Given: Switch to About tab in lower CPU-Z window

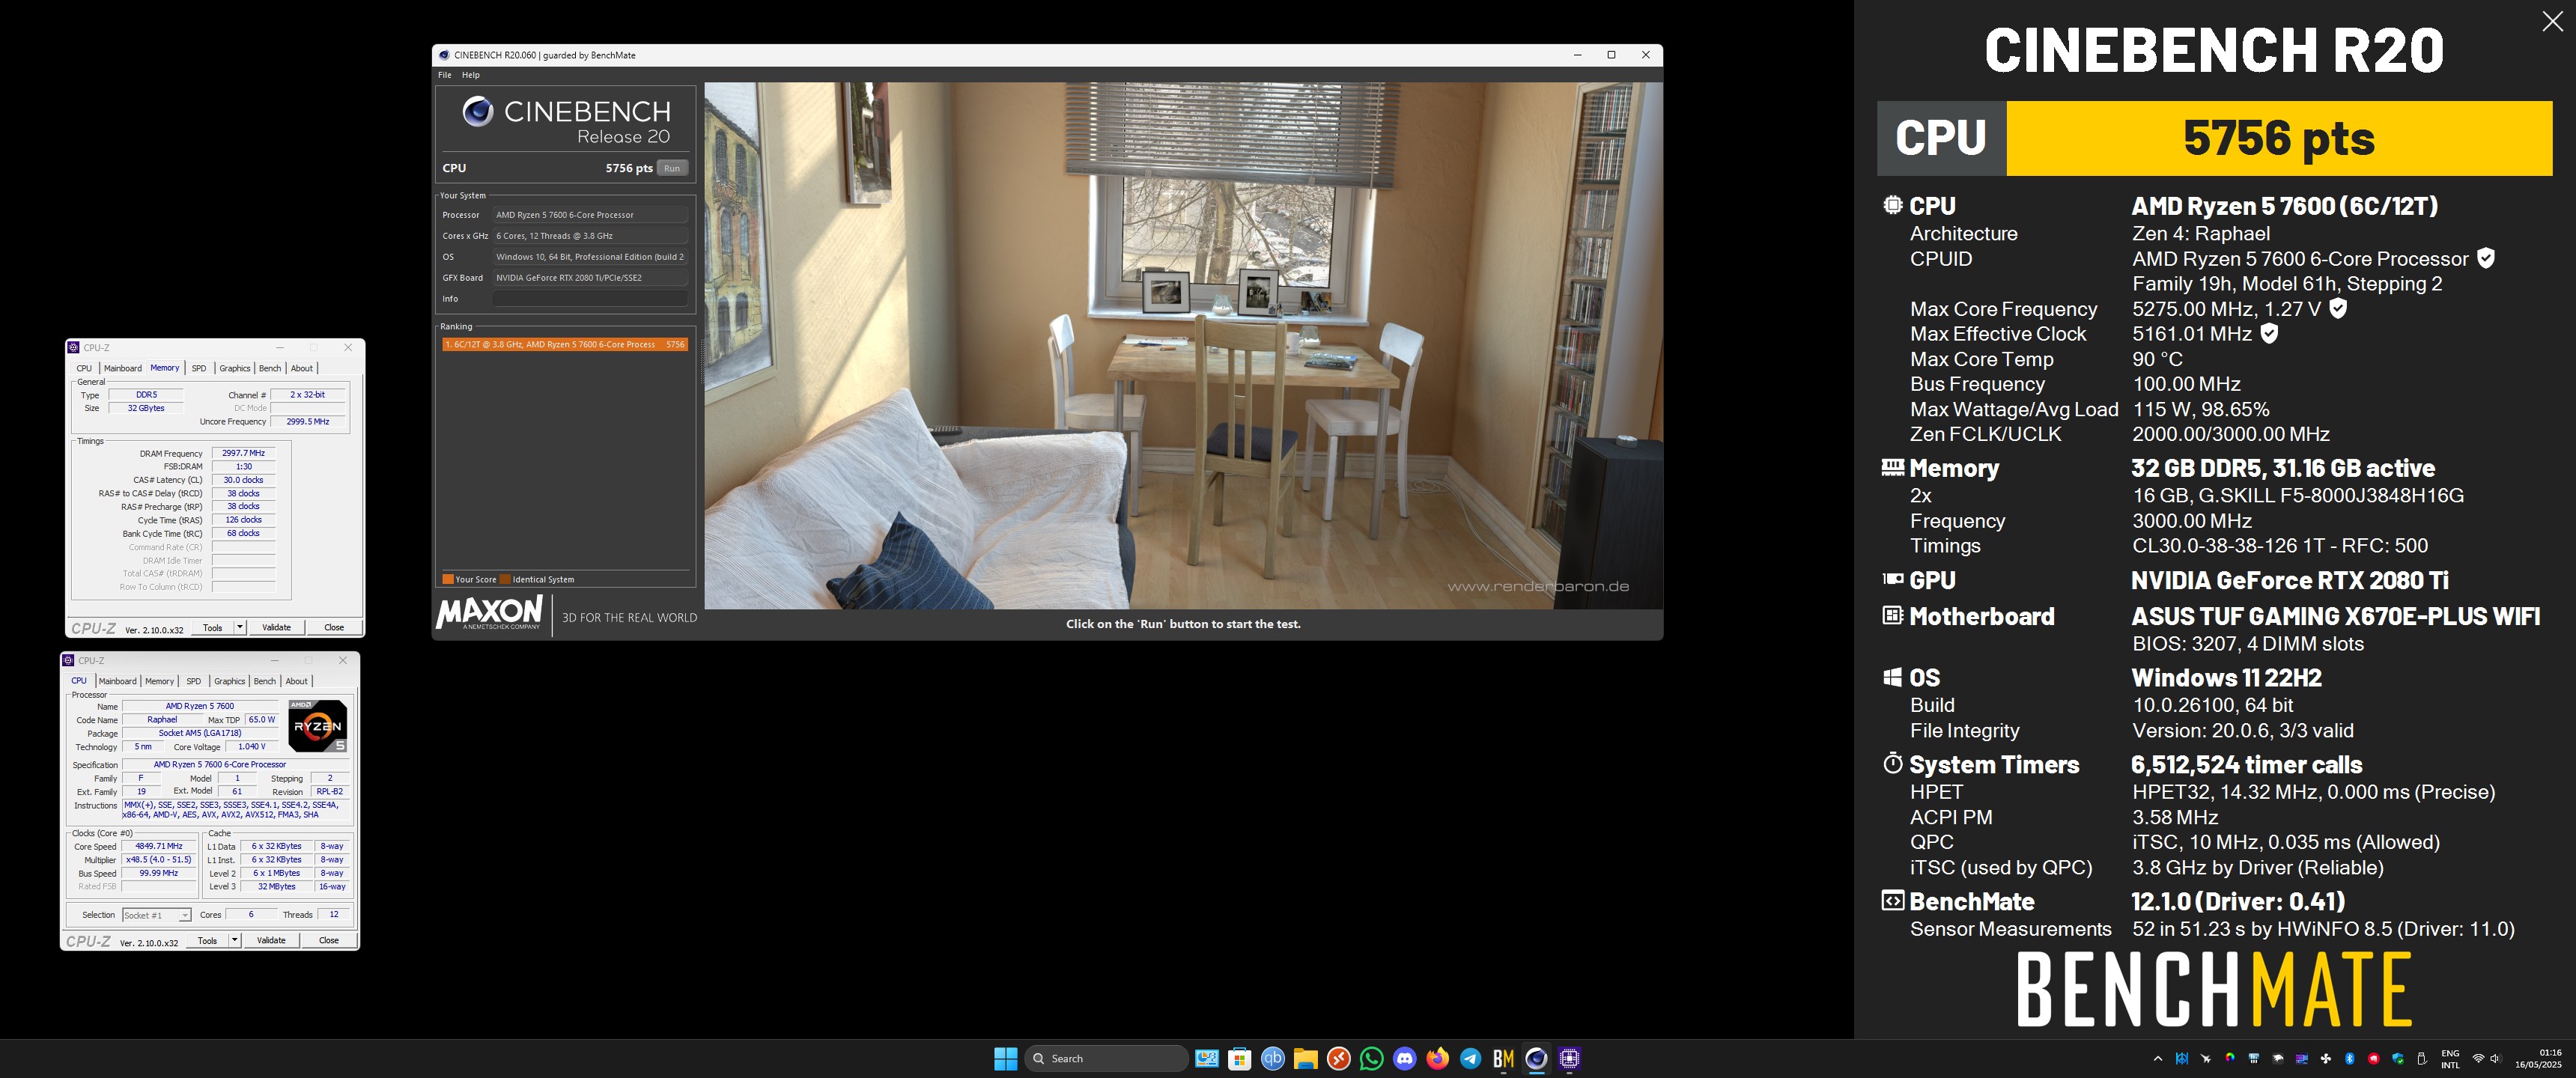Looking at the screenshot, I should coord(297,681).
